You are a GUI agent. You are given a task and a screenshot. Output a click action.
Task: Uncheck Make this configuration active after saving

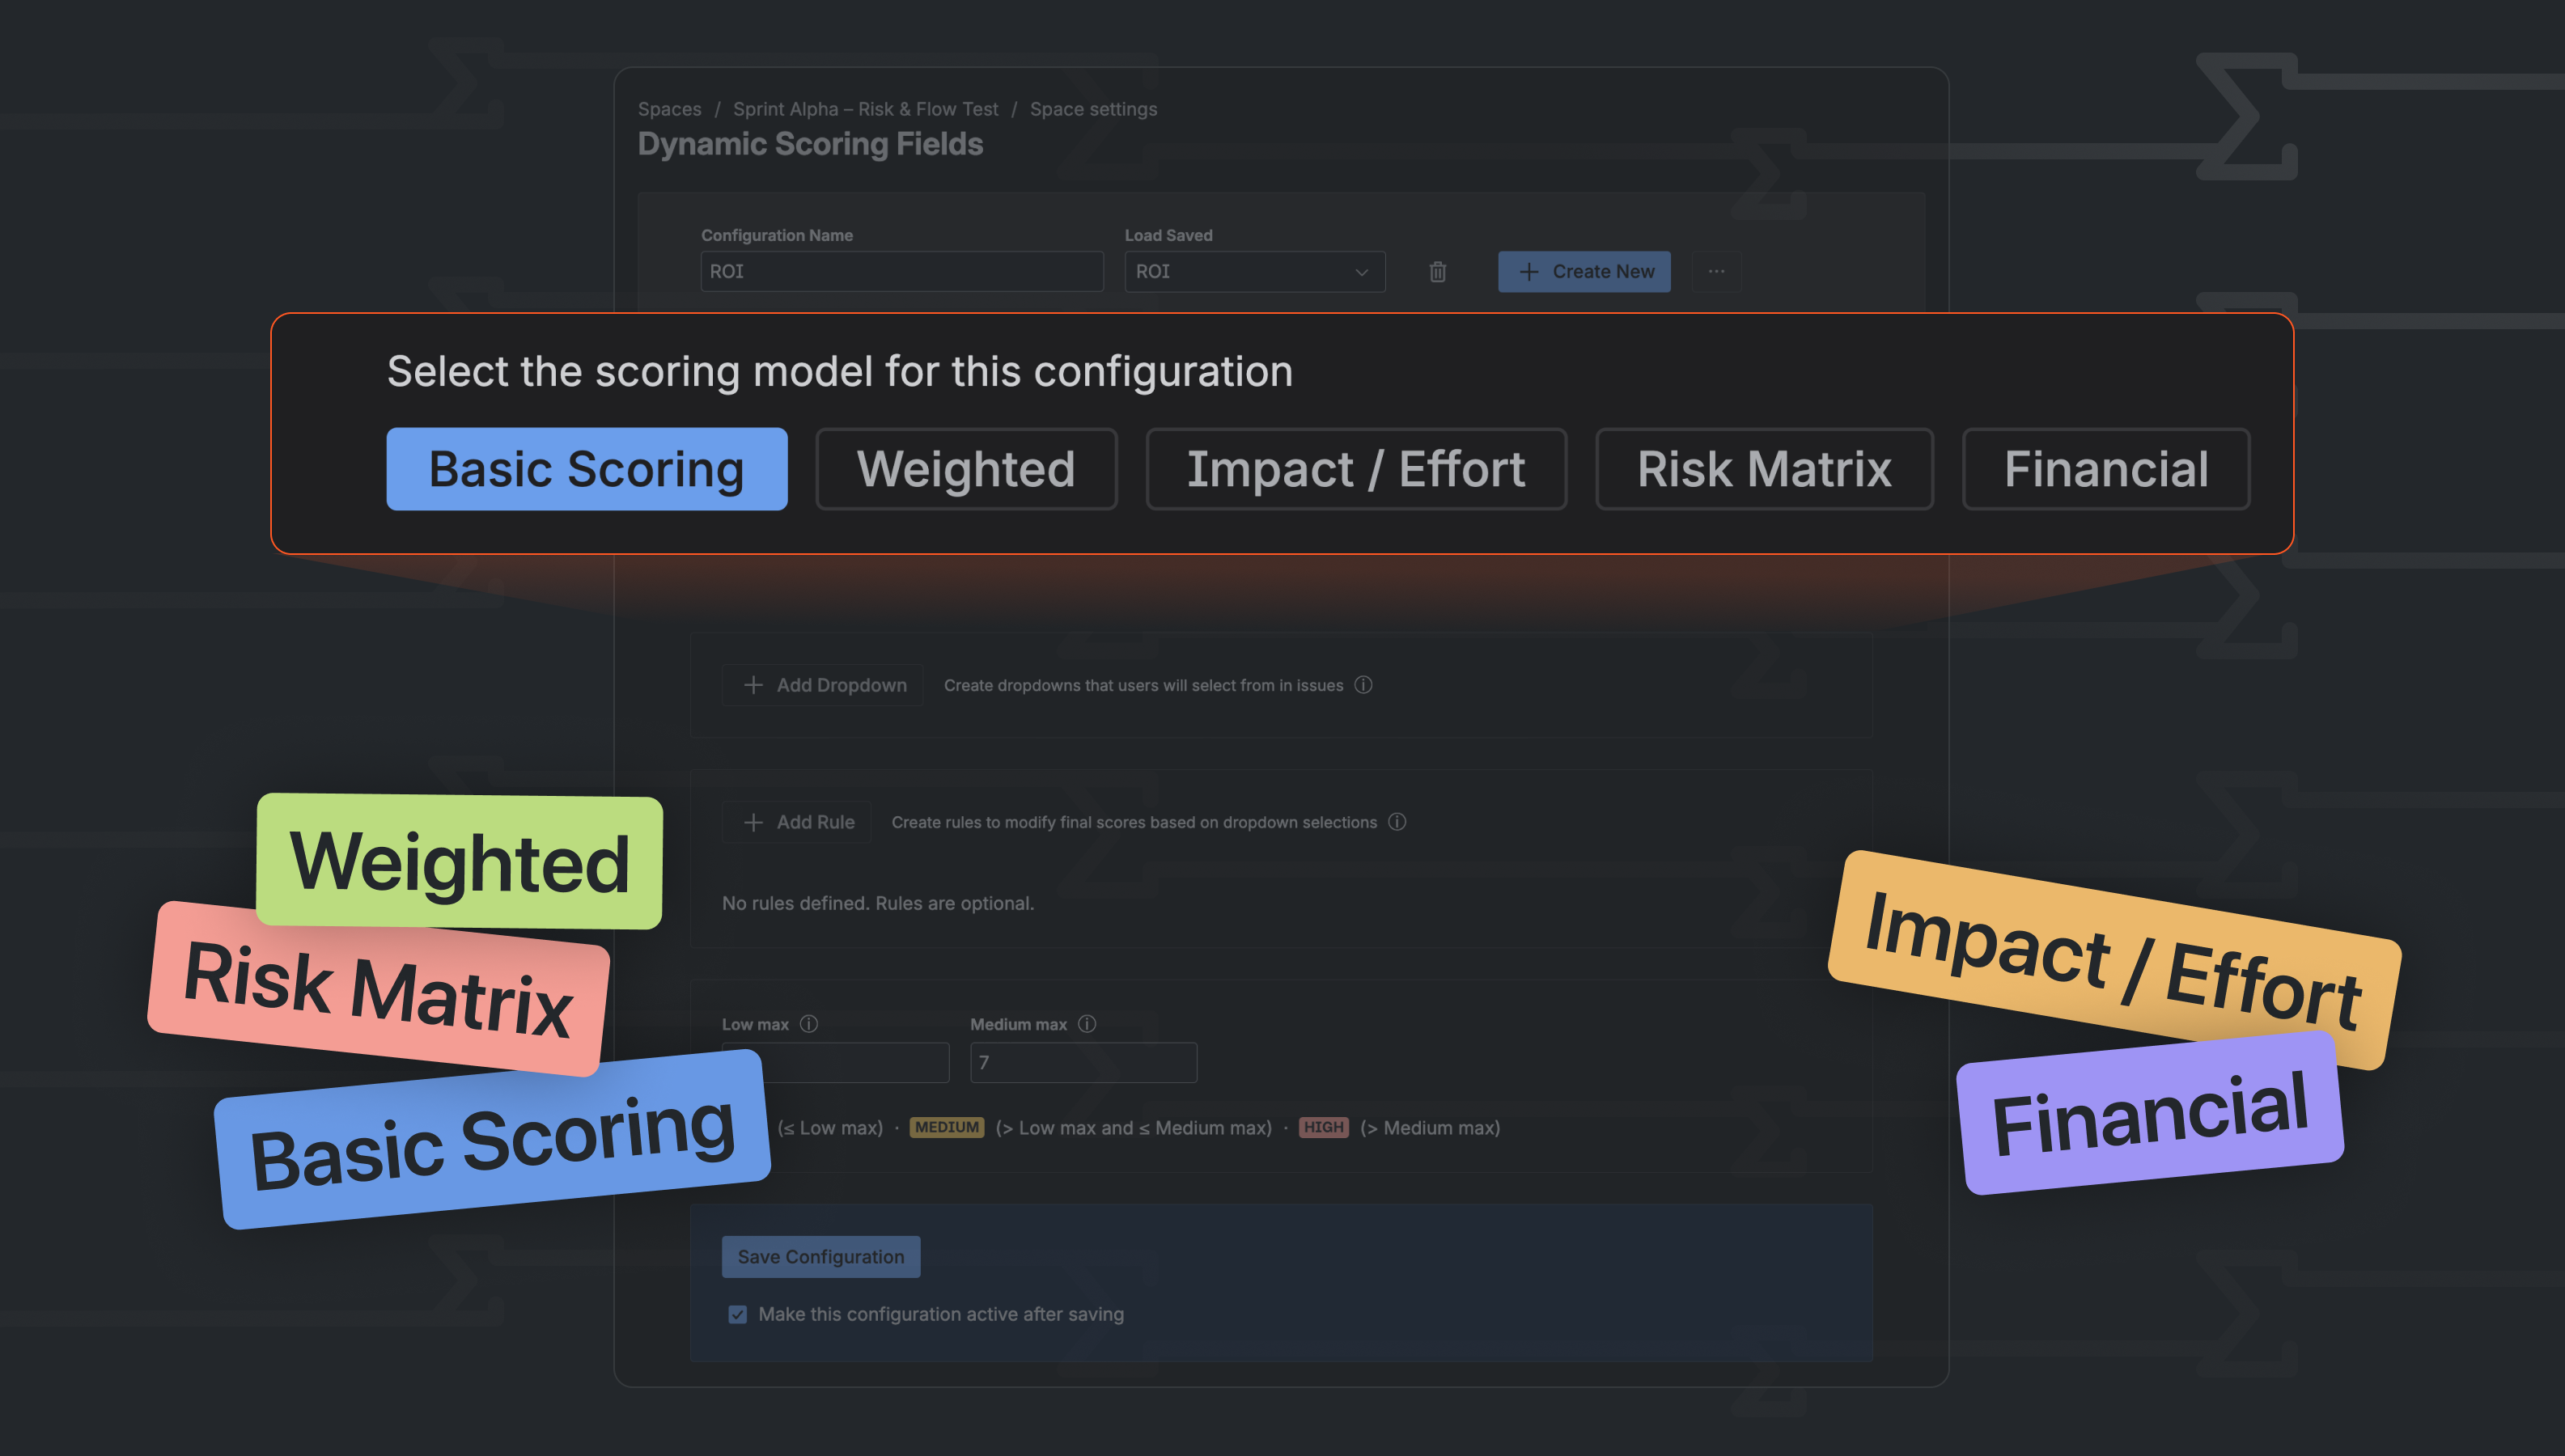coord(737,1314)
